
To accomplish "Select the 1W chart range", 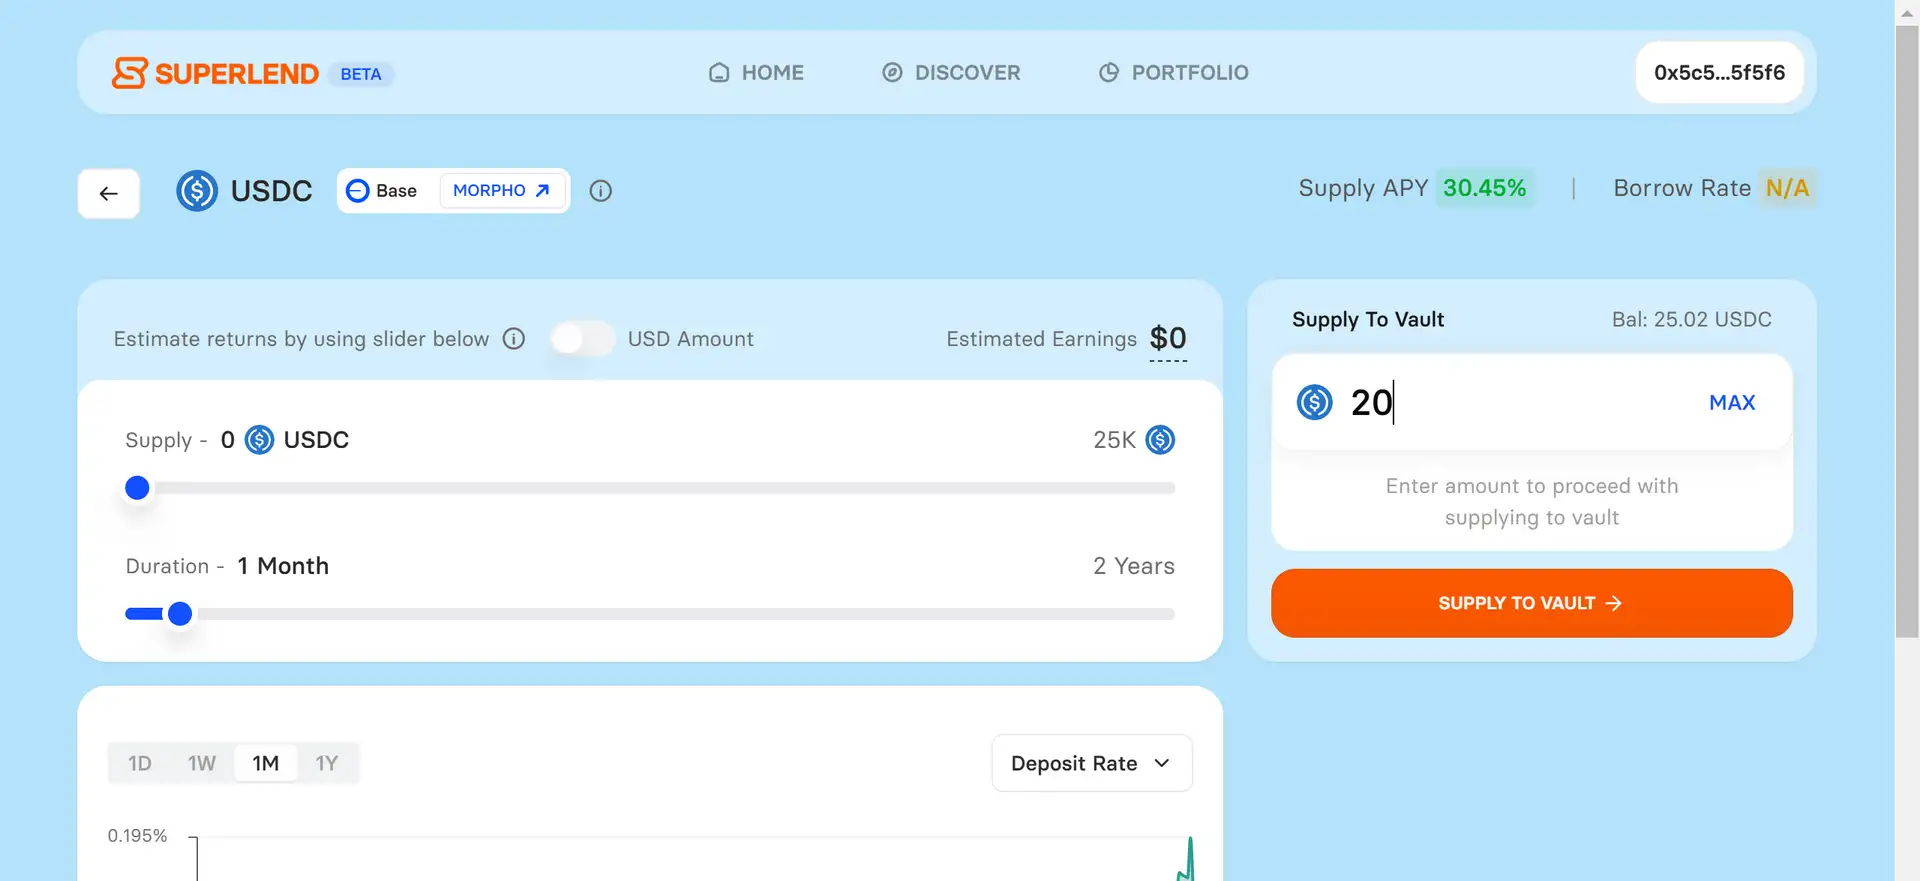I will [202, 763].
